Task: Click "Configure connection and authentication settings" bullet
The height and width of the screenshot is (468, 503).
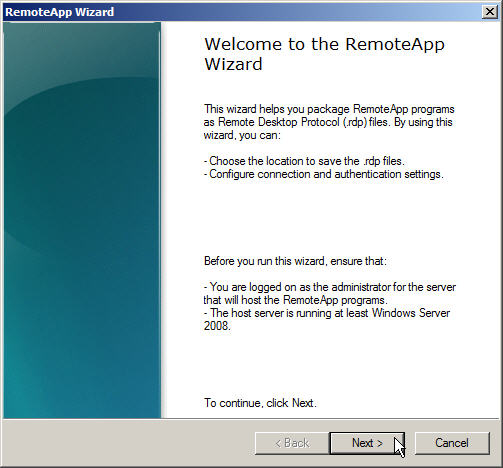Action: pyautogui.click(x=324, y=174)
